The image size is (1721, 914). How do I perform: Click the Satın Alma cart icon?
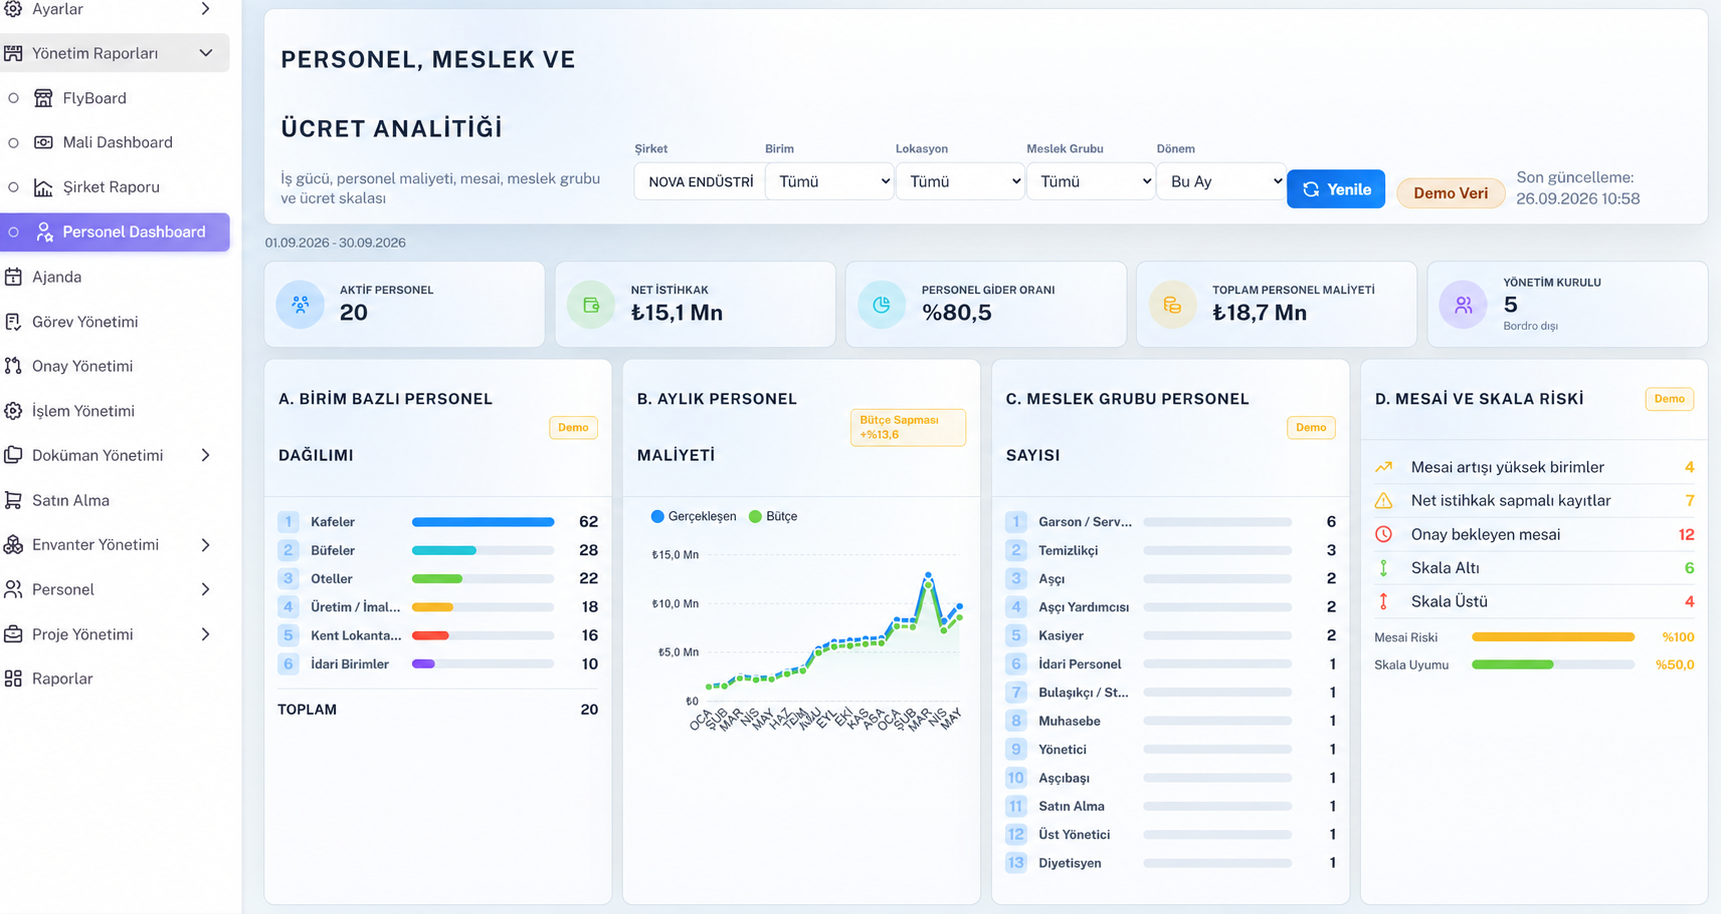(13, 500)
